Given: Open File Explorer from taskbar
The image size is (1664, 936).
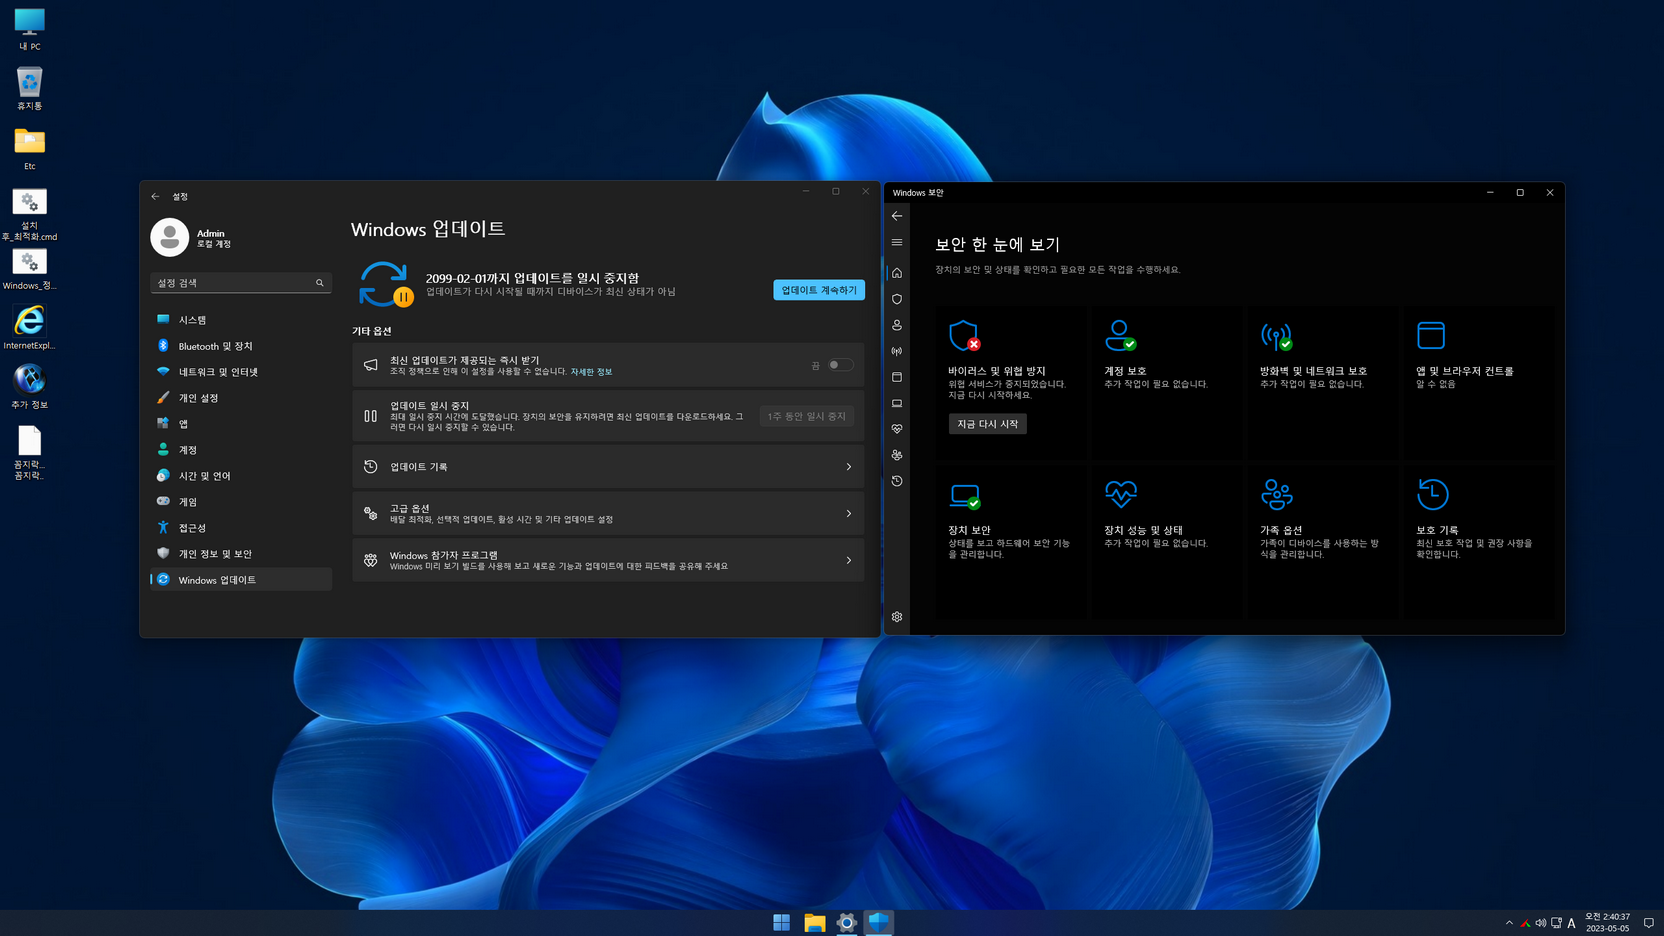Looking at the screenshot, I should 814,923.
